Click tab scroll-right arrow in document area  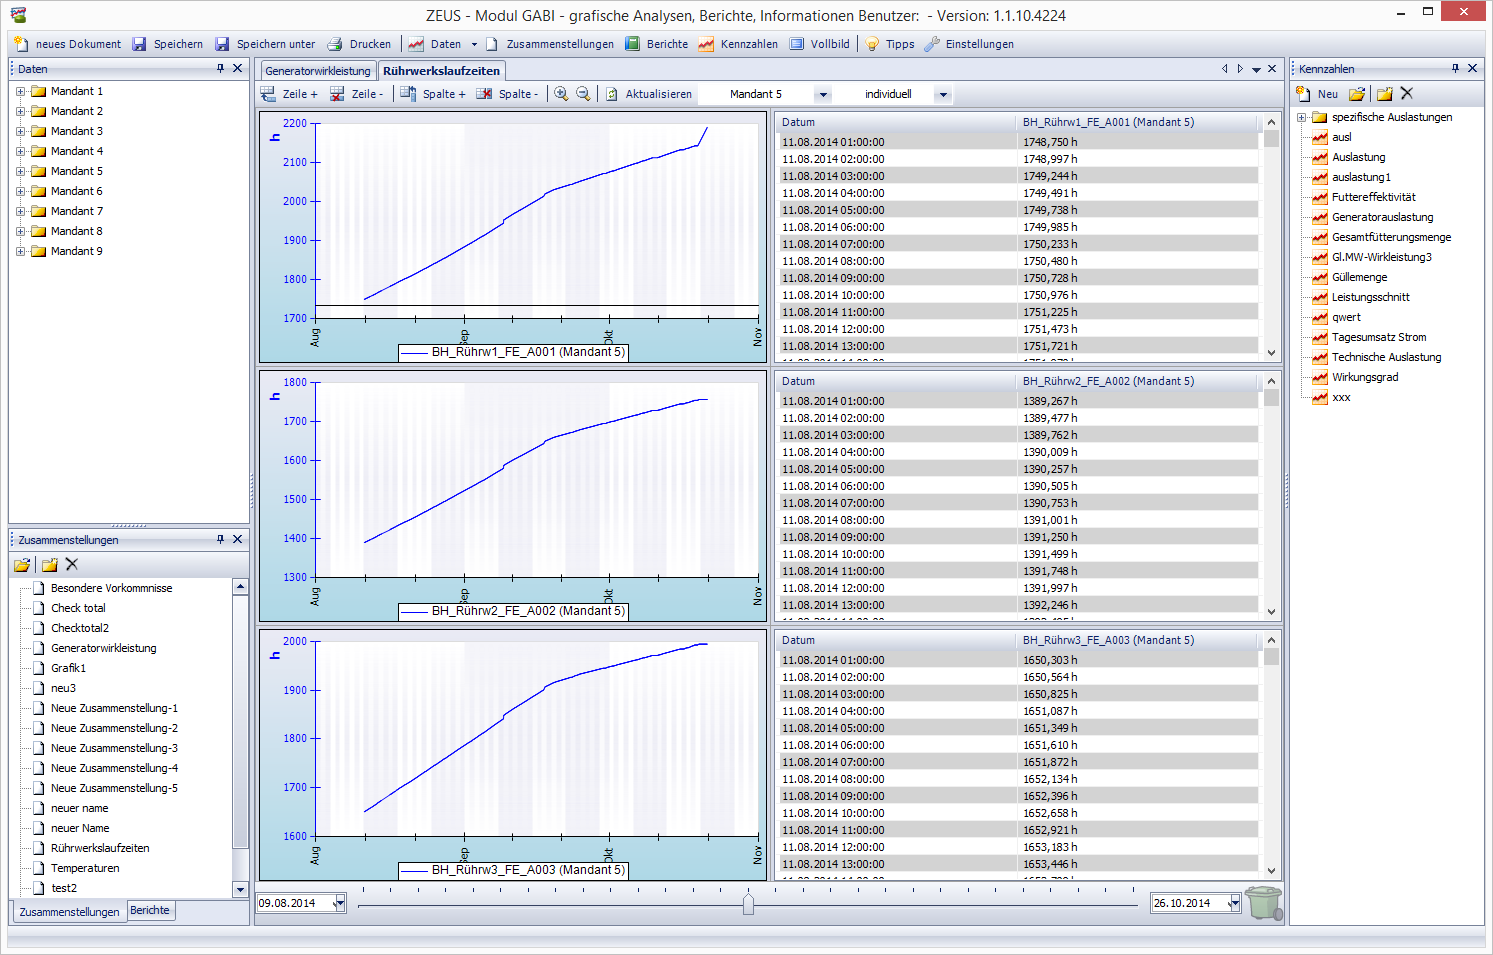pyautogui.click(x=1240, y=69)
